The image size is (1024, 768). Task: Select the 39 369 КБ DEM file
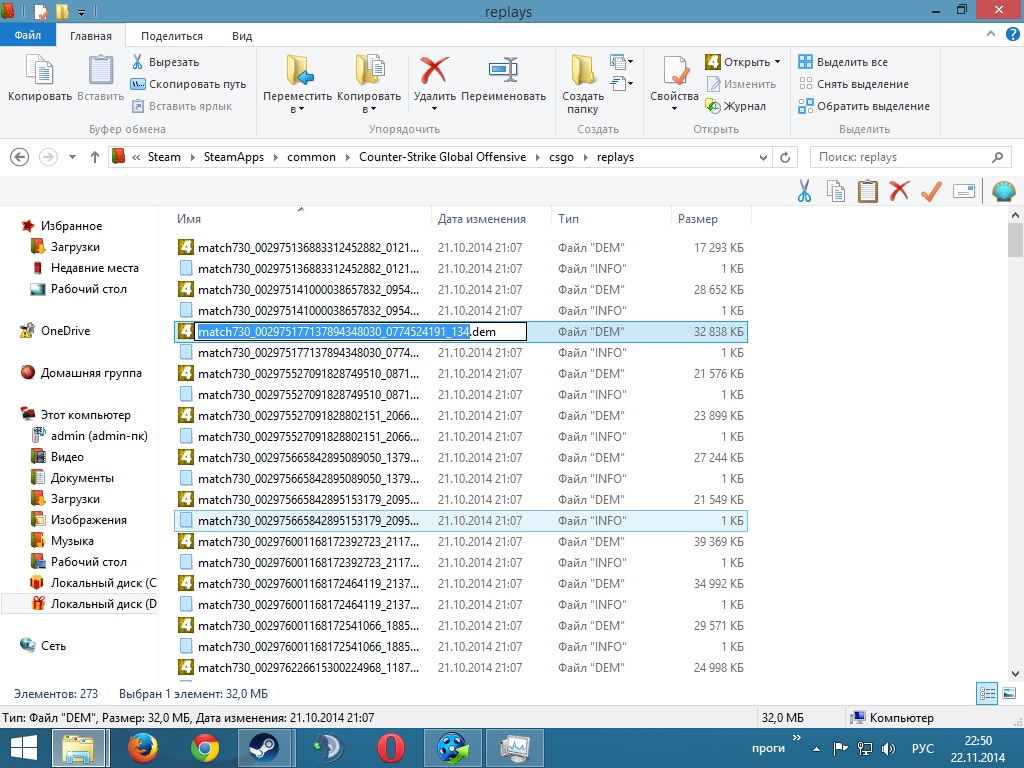coord(461,541)
